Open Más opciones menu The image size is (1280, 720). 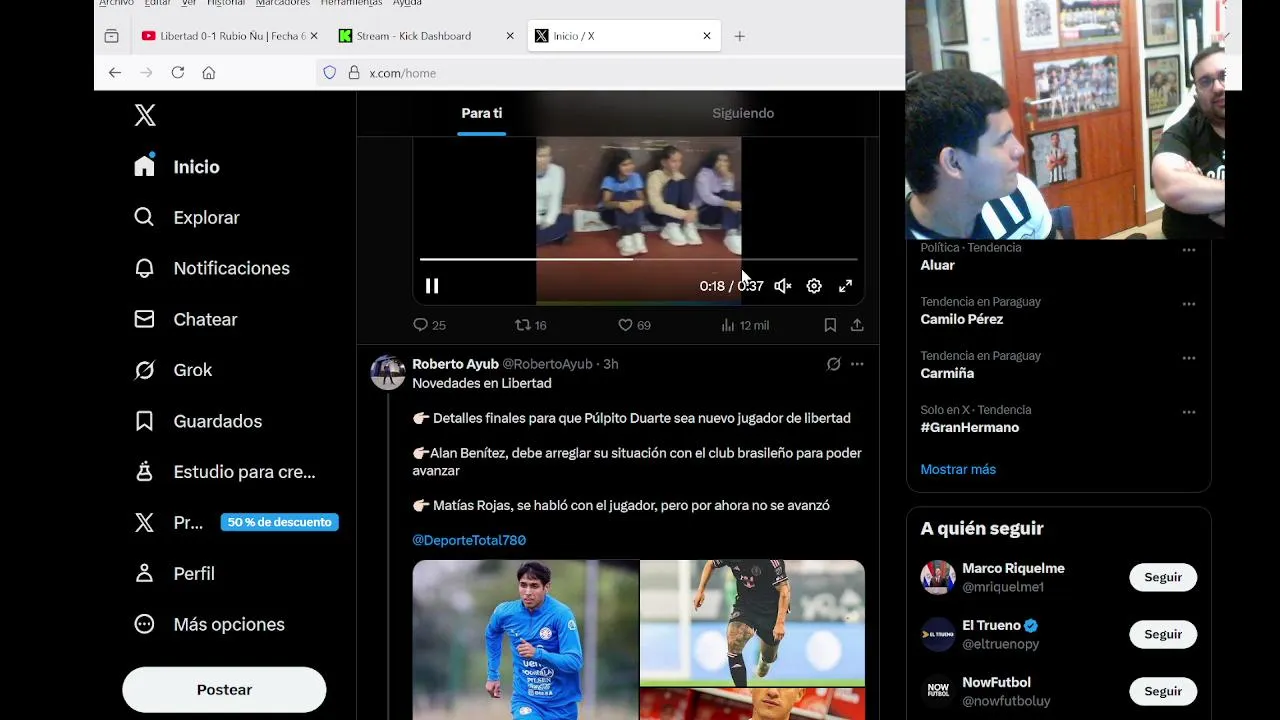tap(210, 624)
